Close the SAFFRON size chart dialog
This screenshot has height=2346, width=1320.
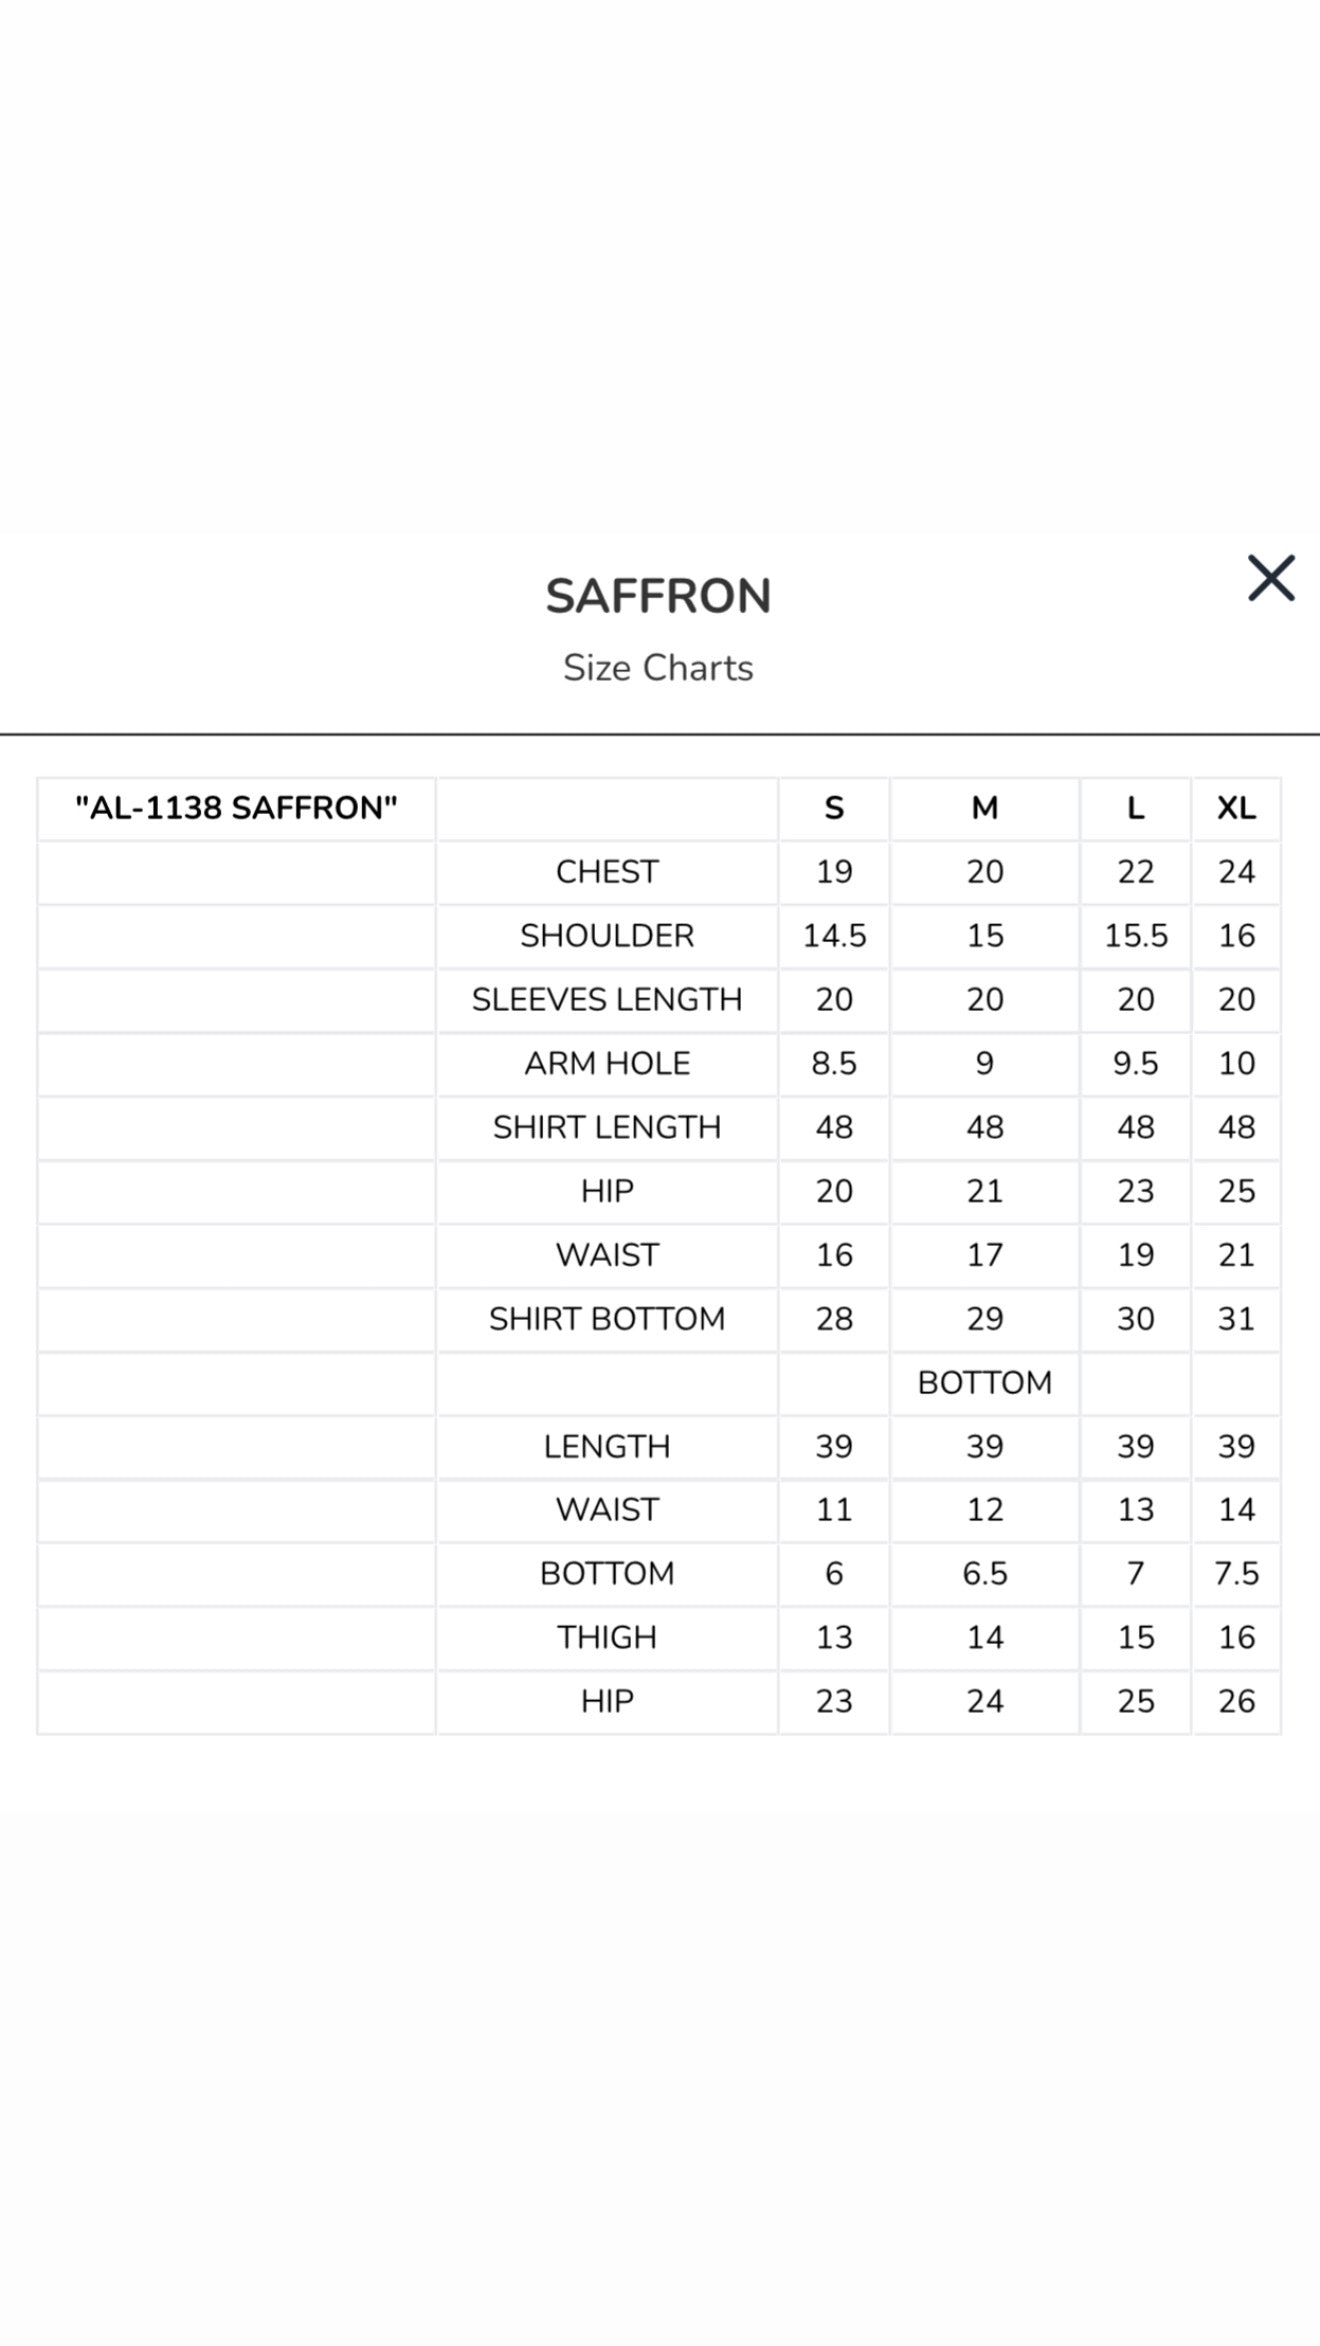[1271, 578]
